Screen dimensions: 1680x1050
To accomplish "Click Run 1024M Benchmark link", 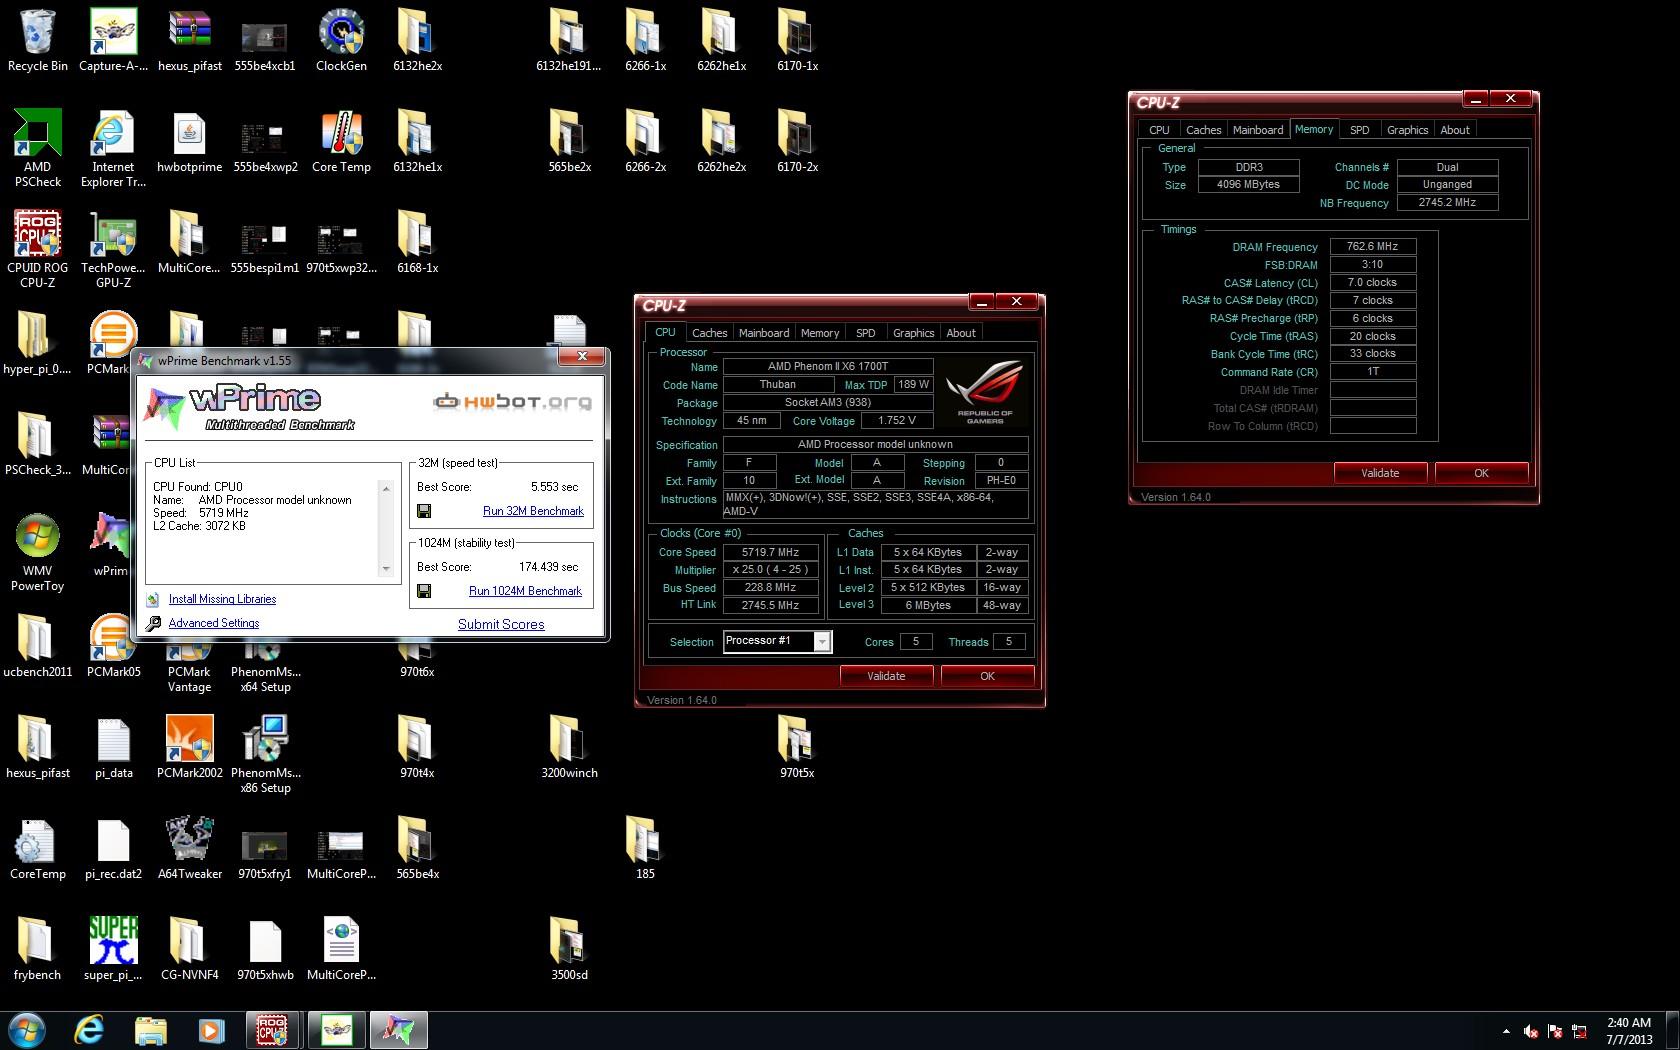I will point(525,591).
